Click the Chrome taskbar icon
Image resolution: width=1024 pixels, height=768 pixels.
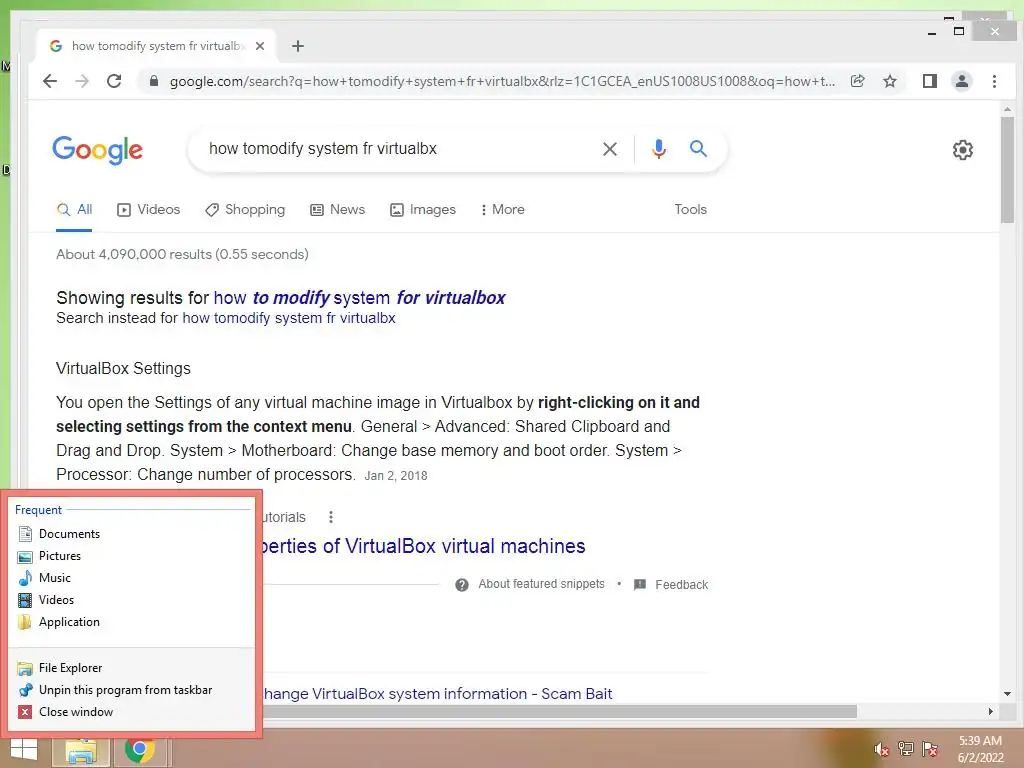(139, 751)
